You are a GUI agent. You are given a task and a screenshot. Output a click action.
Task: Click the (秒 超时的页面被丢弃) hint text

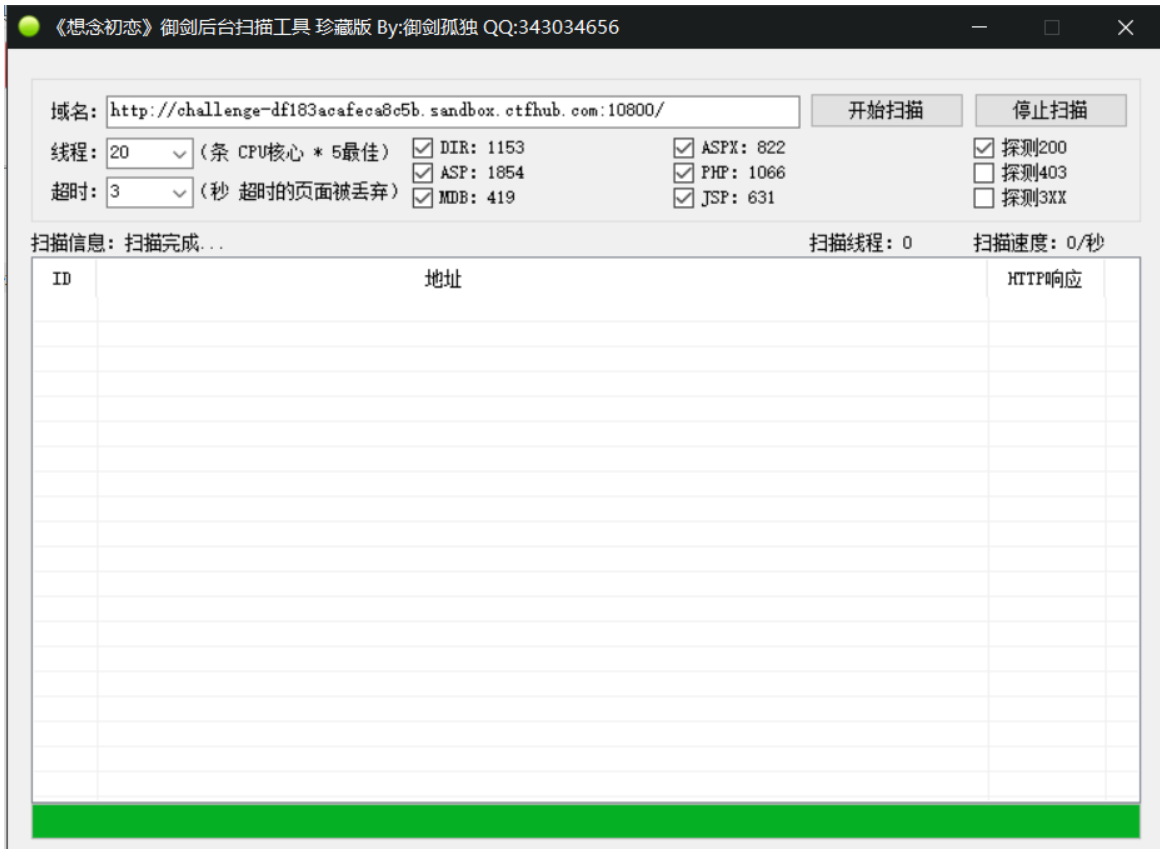pyautogui.click(x=300, y=192)
